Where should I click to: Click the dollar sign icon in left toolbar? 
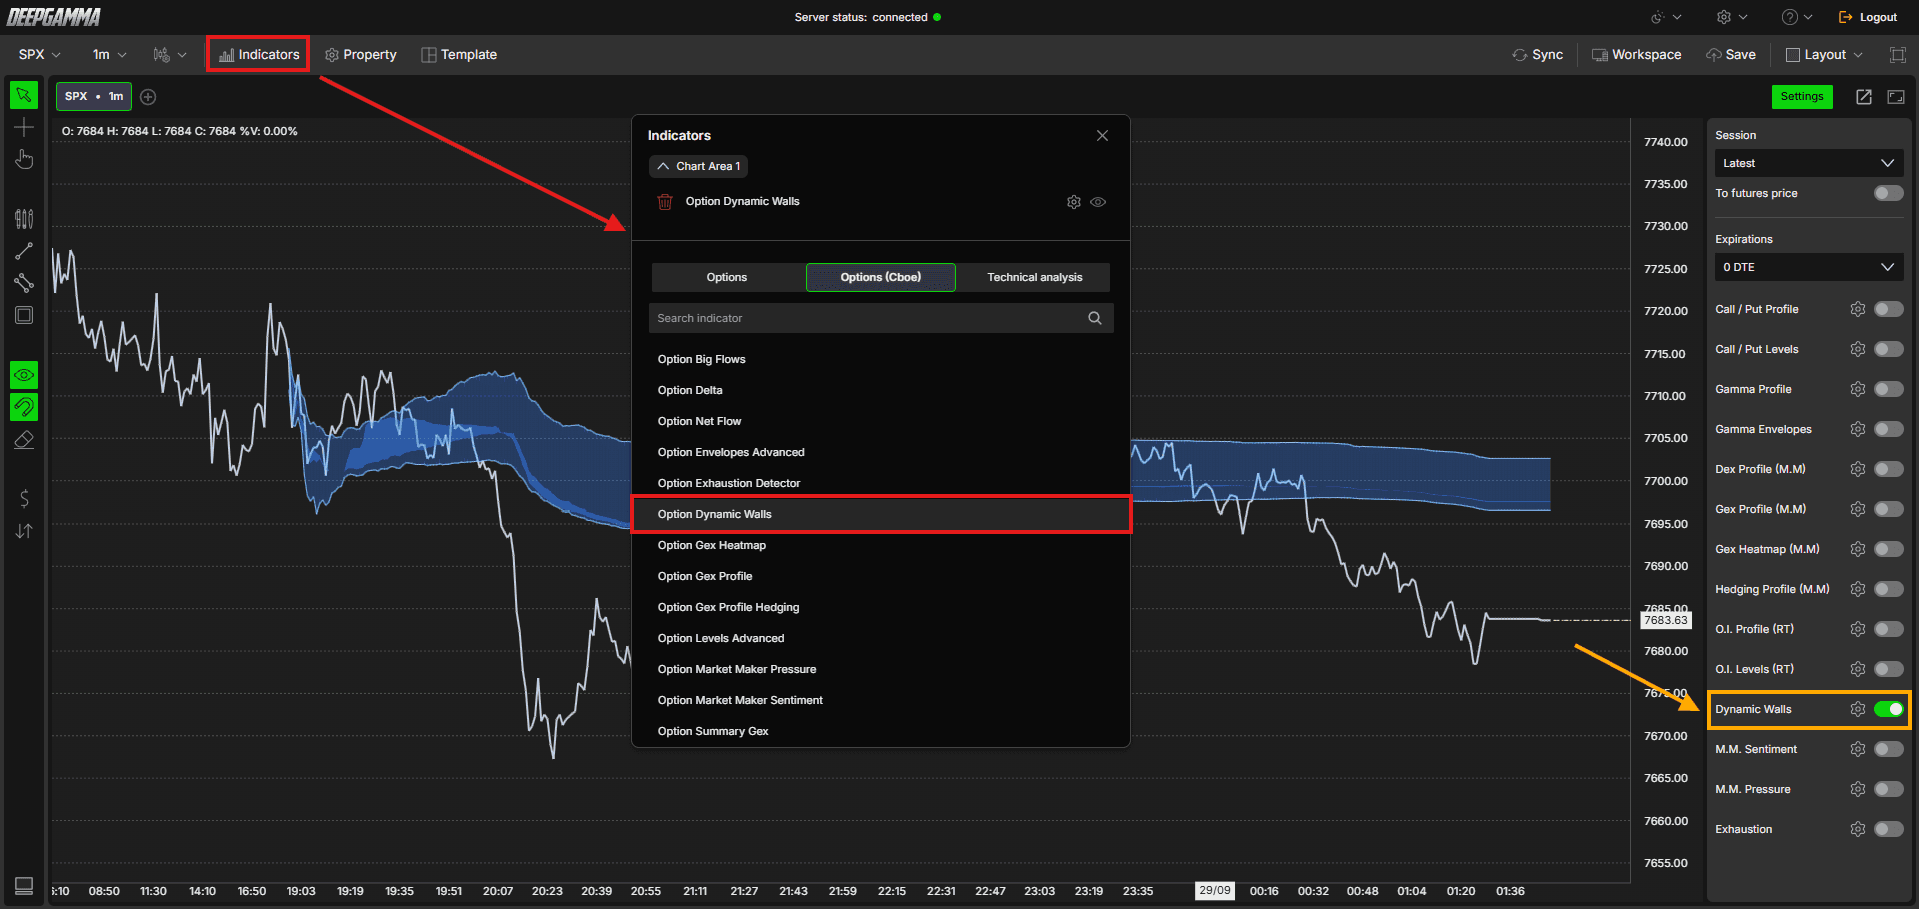point(24,498)
